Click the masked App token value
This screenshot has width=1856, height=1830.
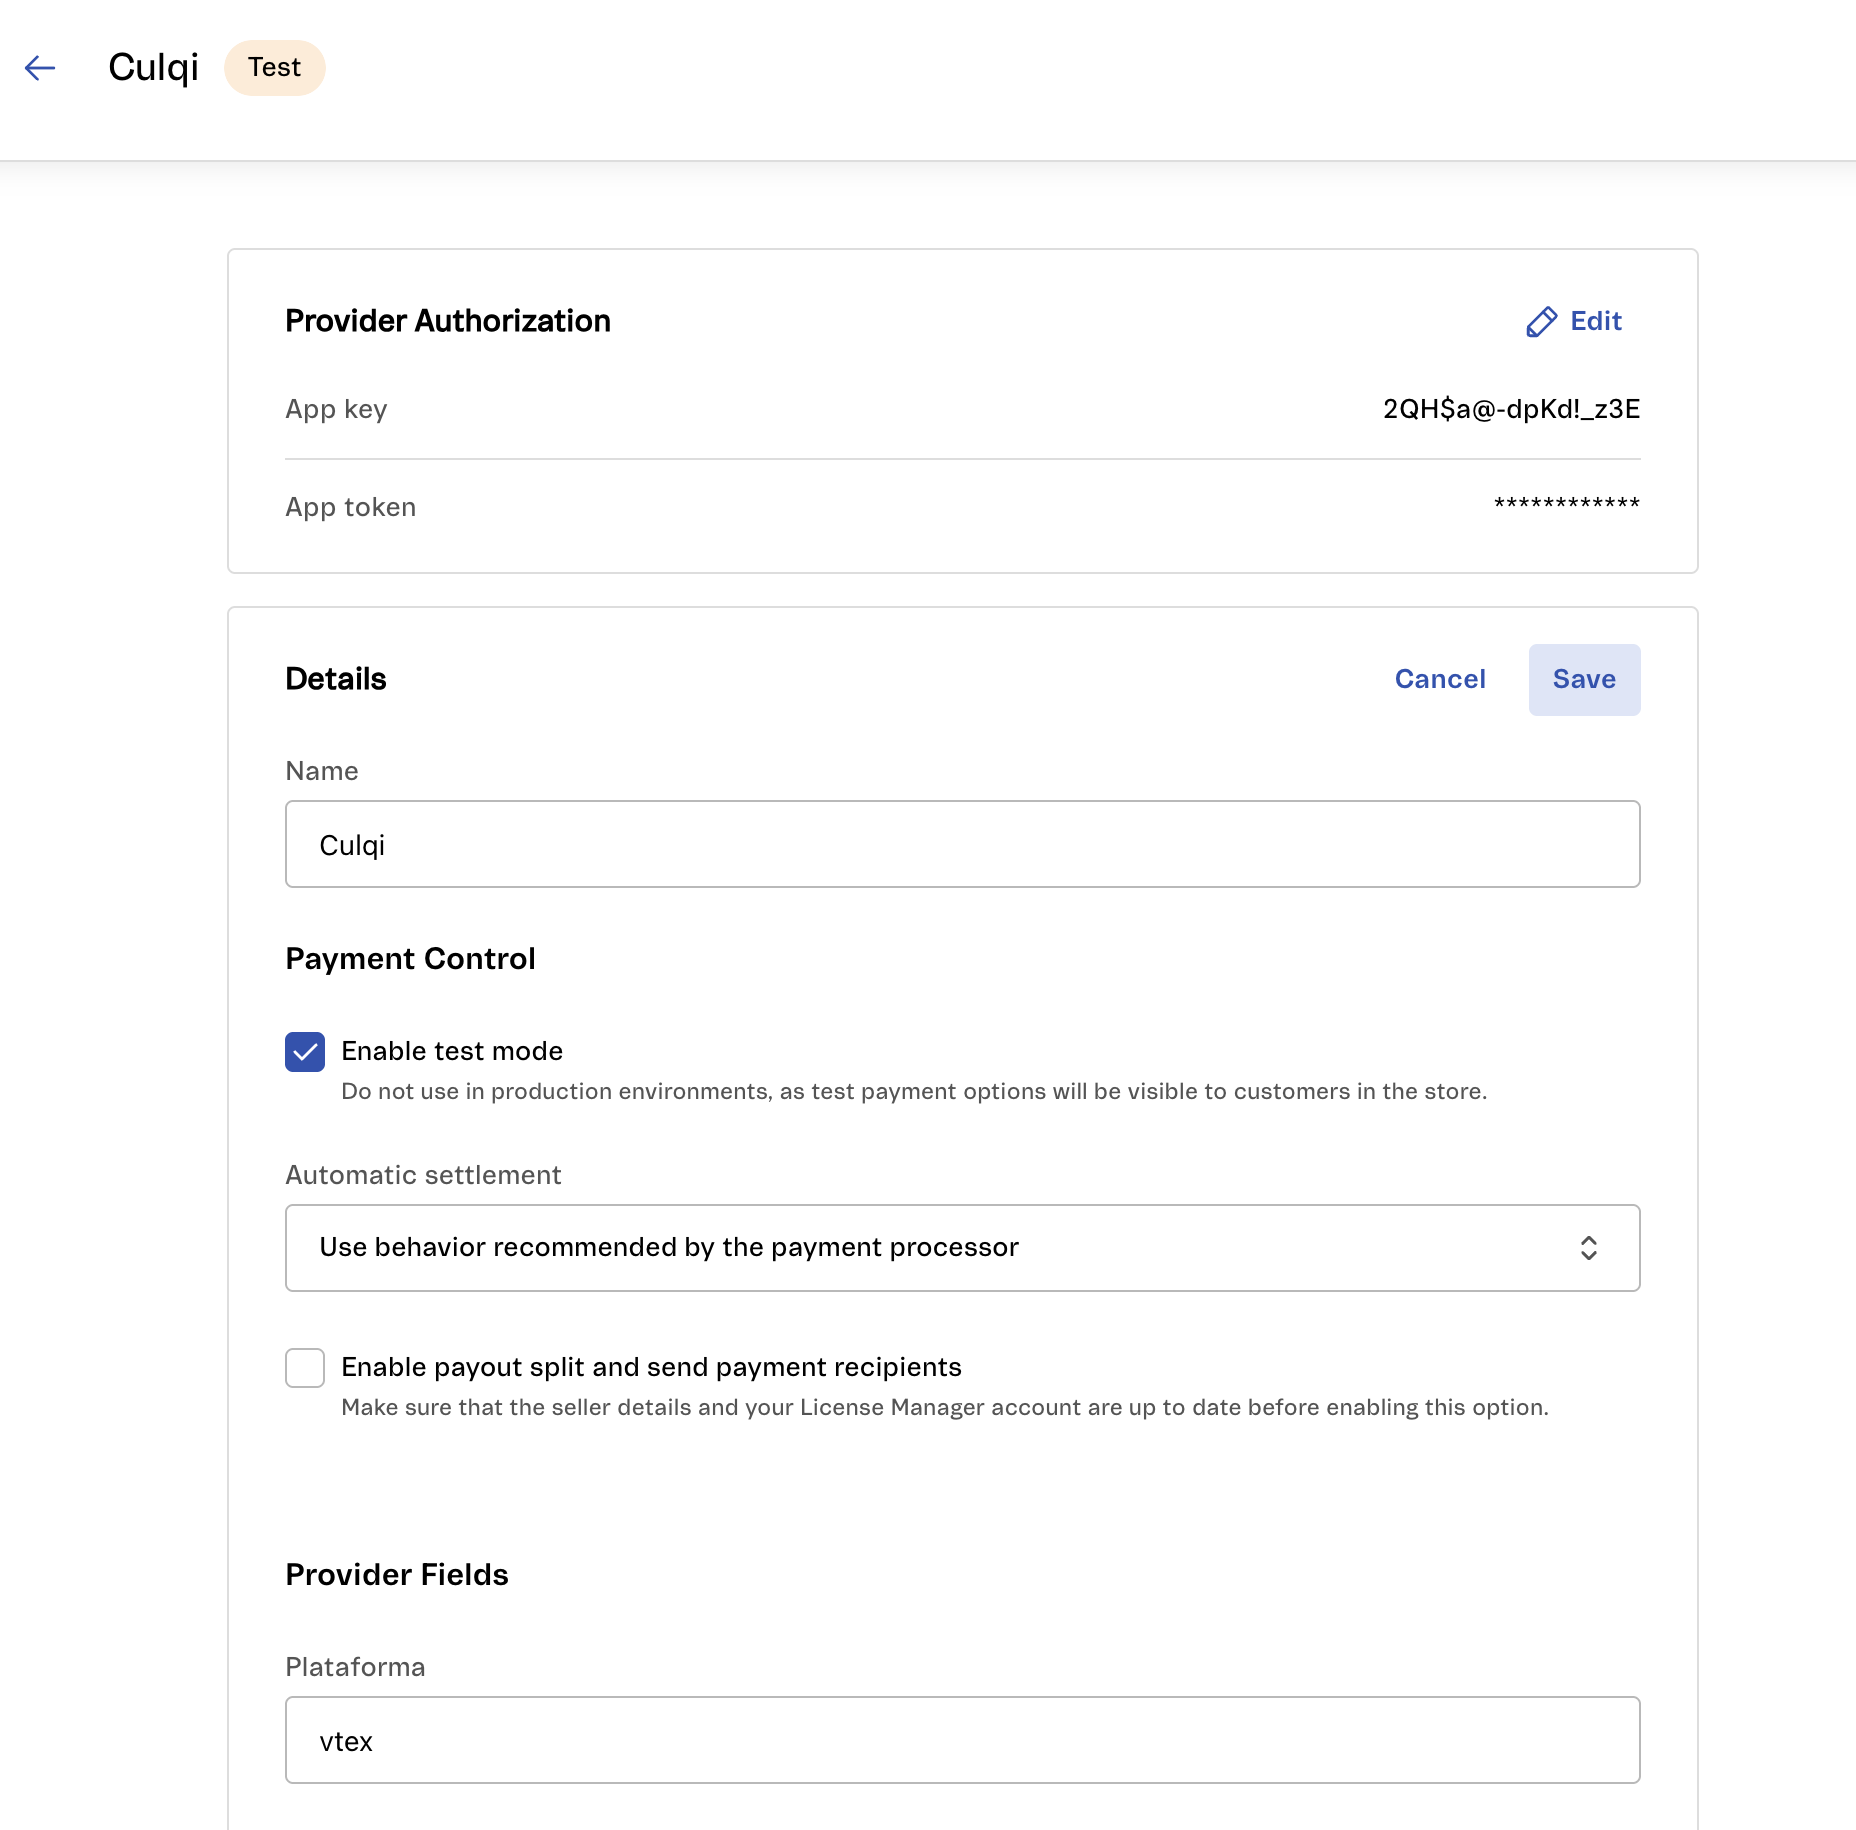coord(1566,505)
